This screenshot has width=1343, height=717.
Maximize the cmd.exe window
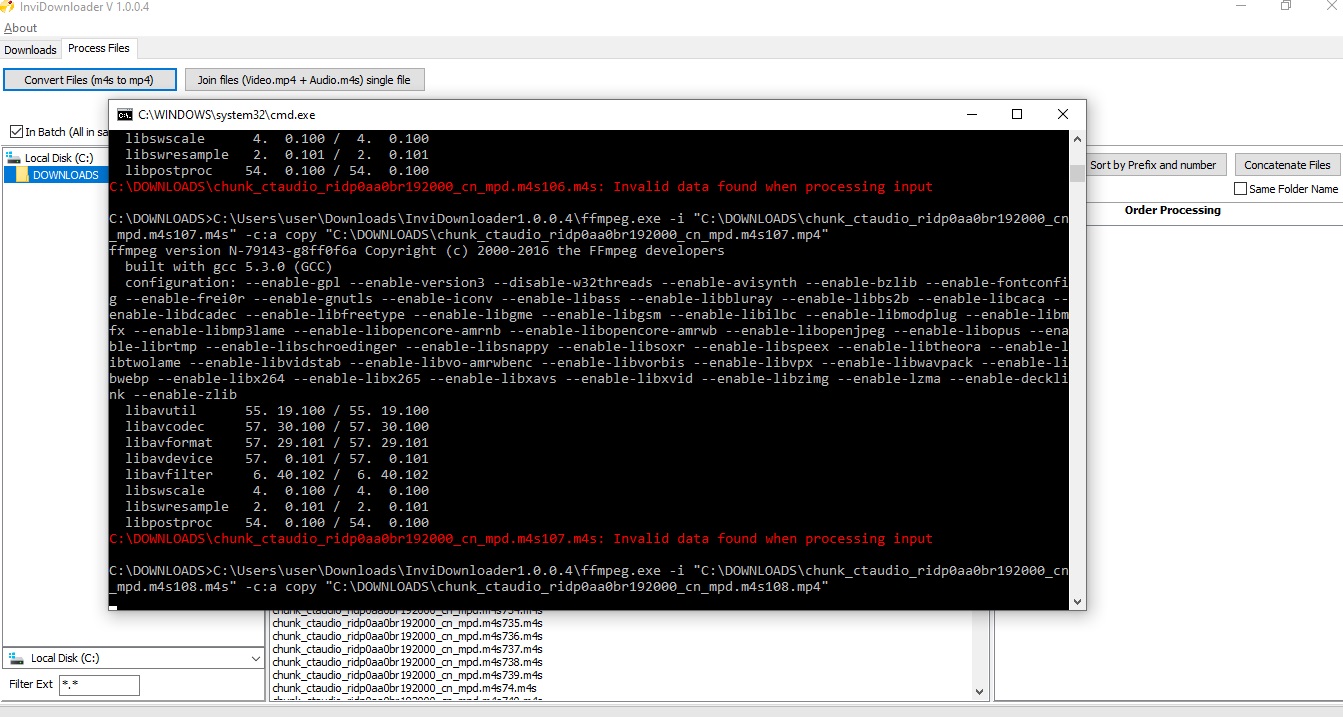click(1017, 114)
